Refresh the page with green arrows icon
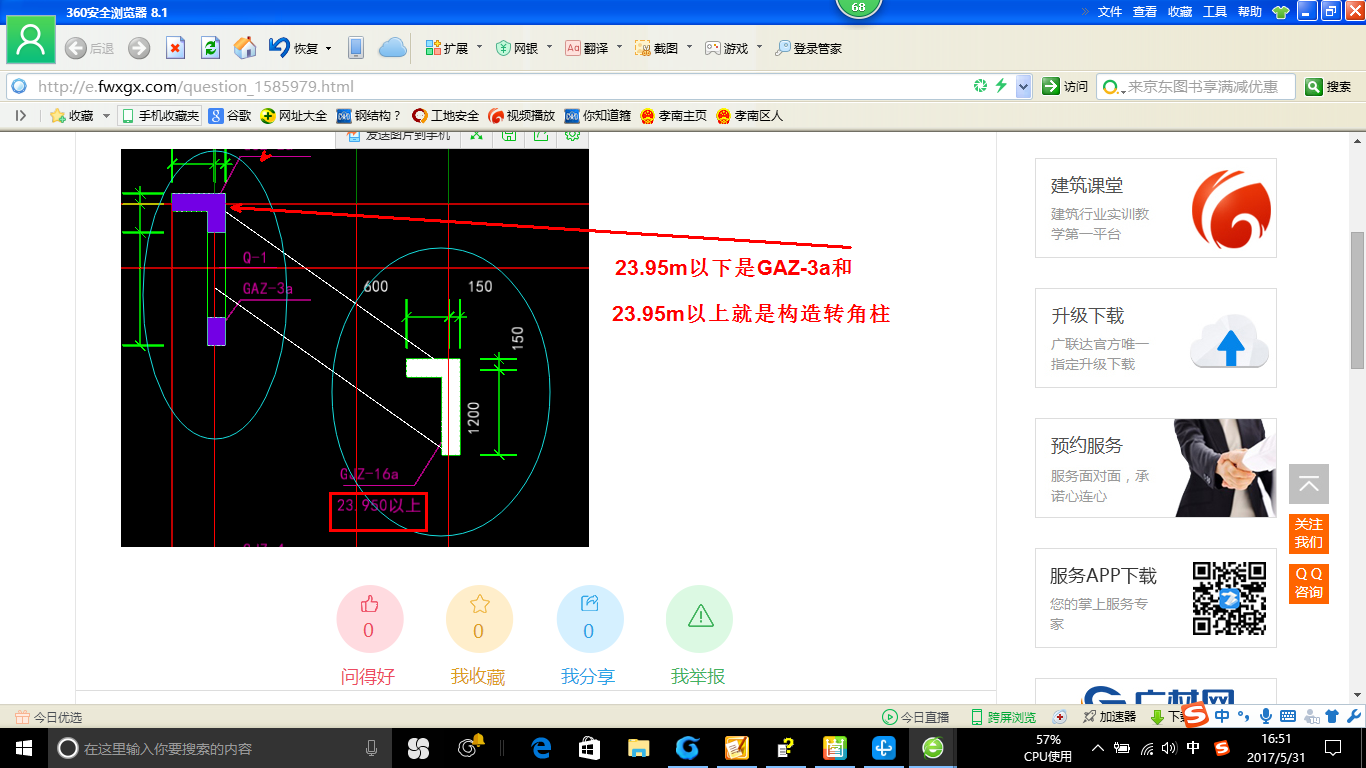 tap(210, 48)
